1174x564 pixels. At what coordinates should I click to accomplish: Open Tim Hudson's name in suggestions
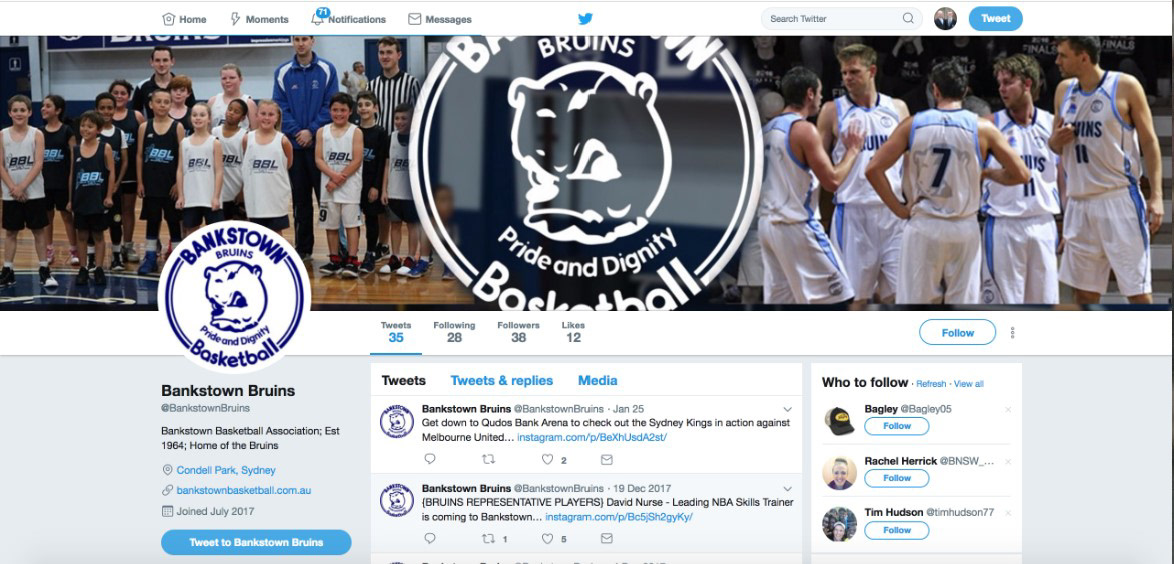pos(893,512)
